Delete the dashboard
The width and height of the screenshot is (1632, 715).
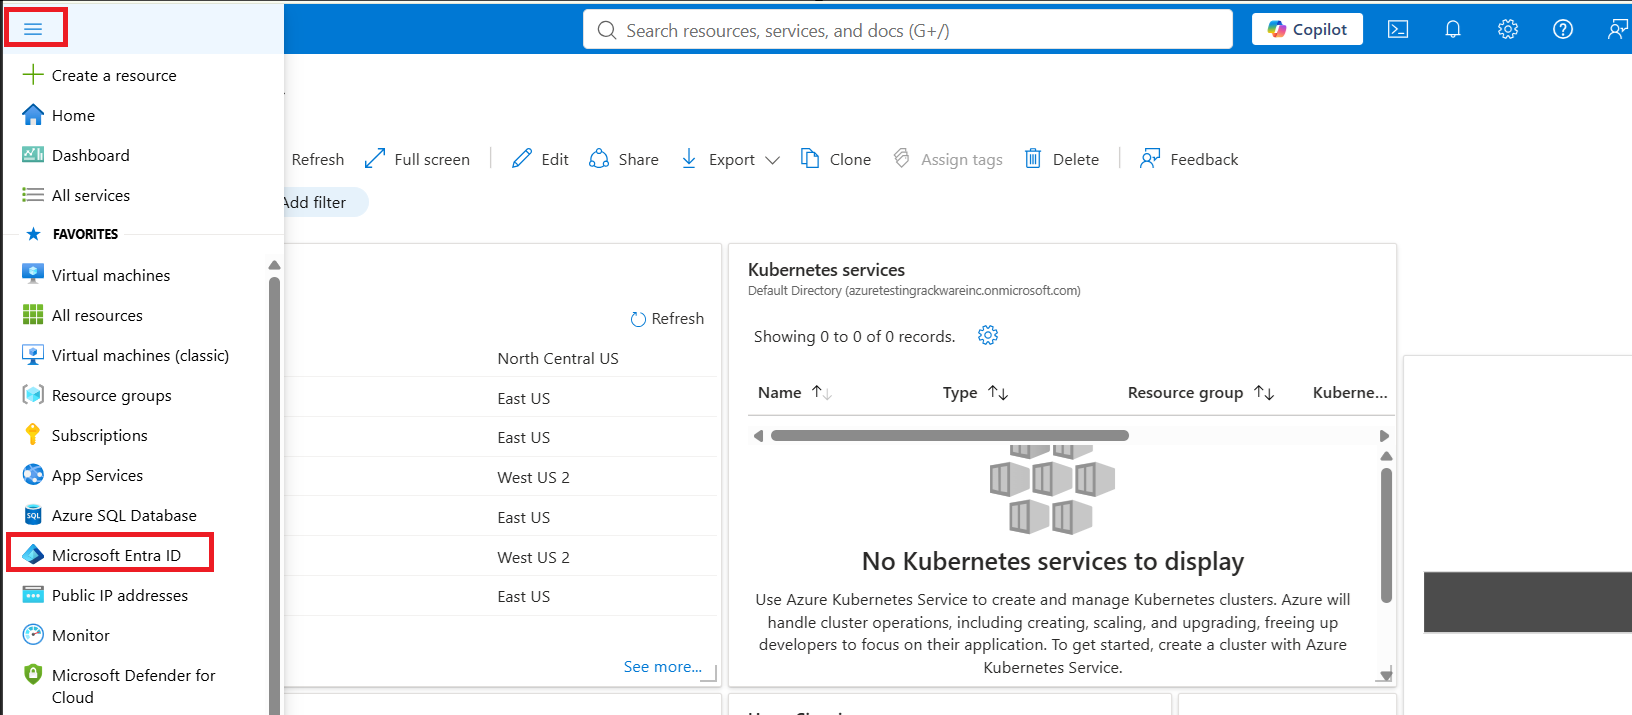point(1062,159)
